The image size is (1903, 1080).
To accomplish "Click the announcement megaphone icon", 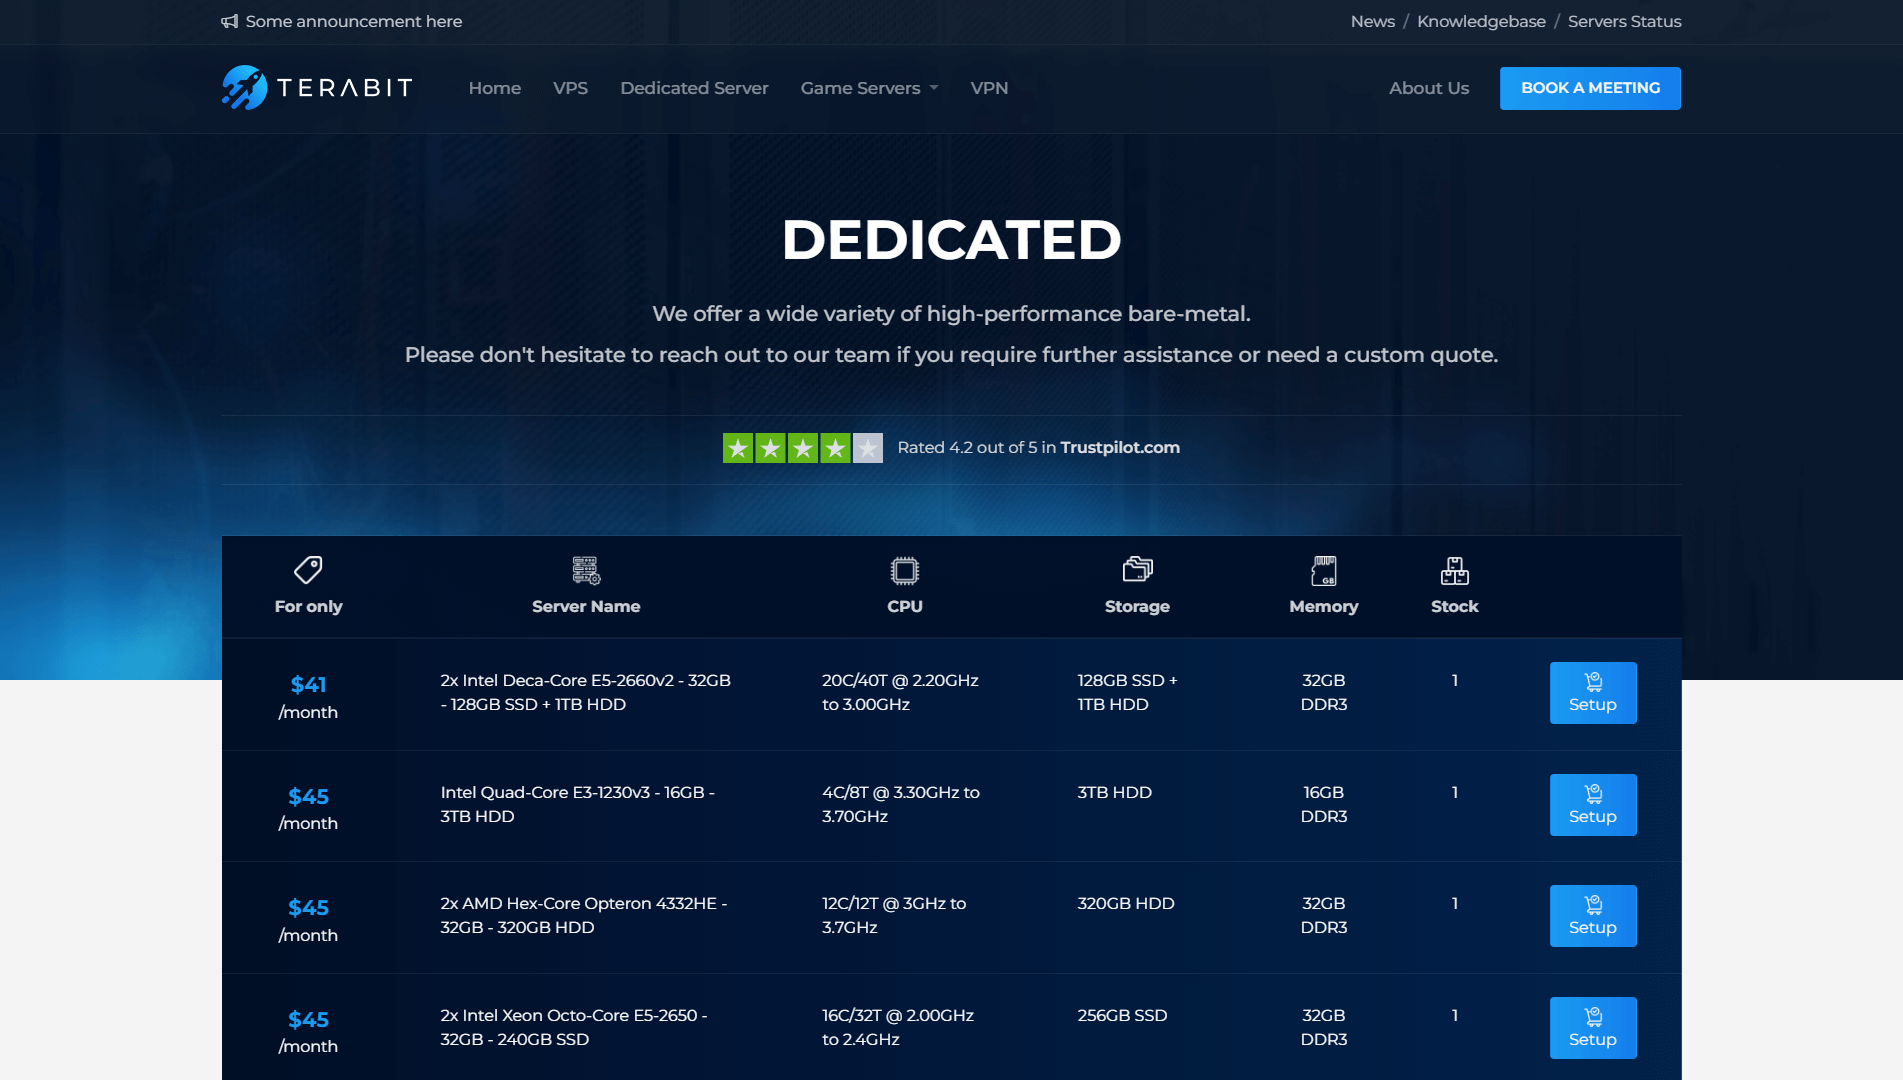I will pyautogui.click(x=230, y=21).
